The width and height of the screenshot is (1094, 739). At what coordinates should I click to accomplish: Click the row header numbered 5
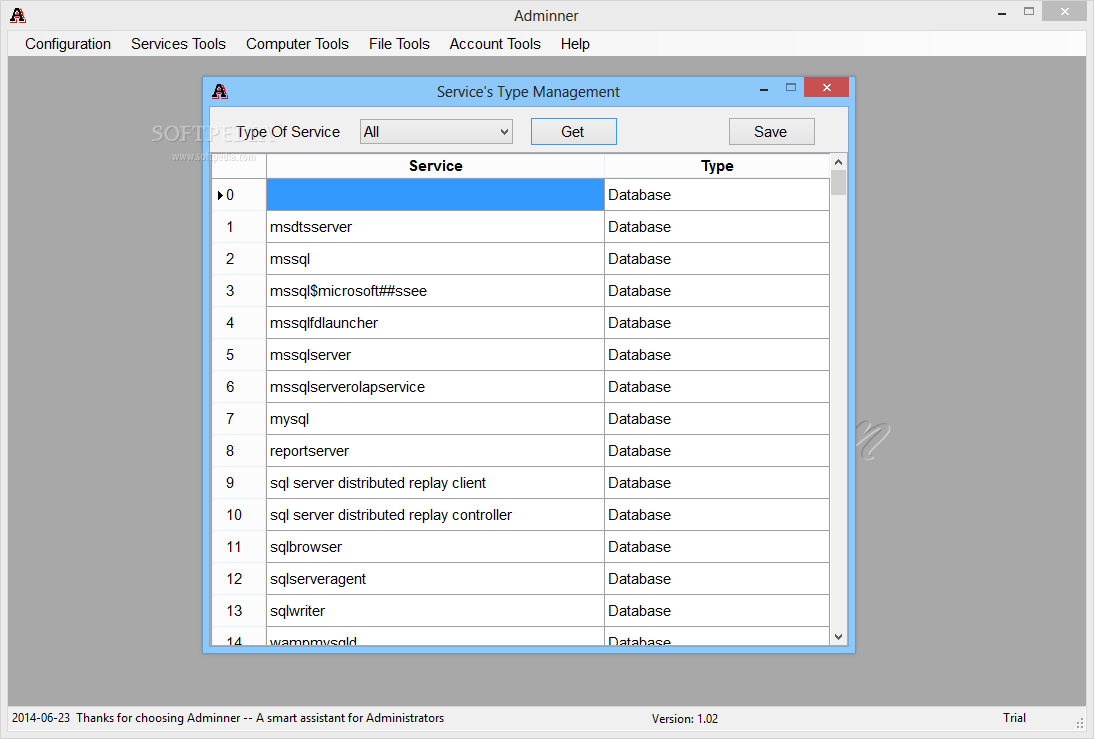(239, 355)
